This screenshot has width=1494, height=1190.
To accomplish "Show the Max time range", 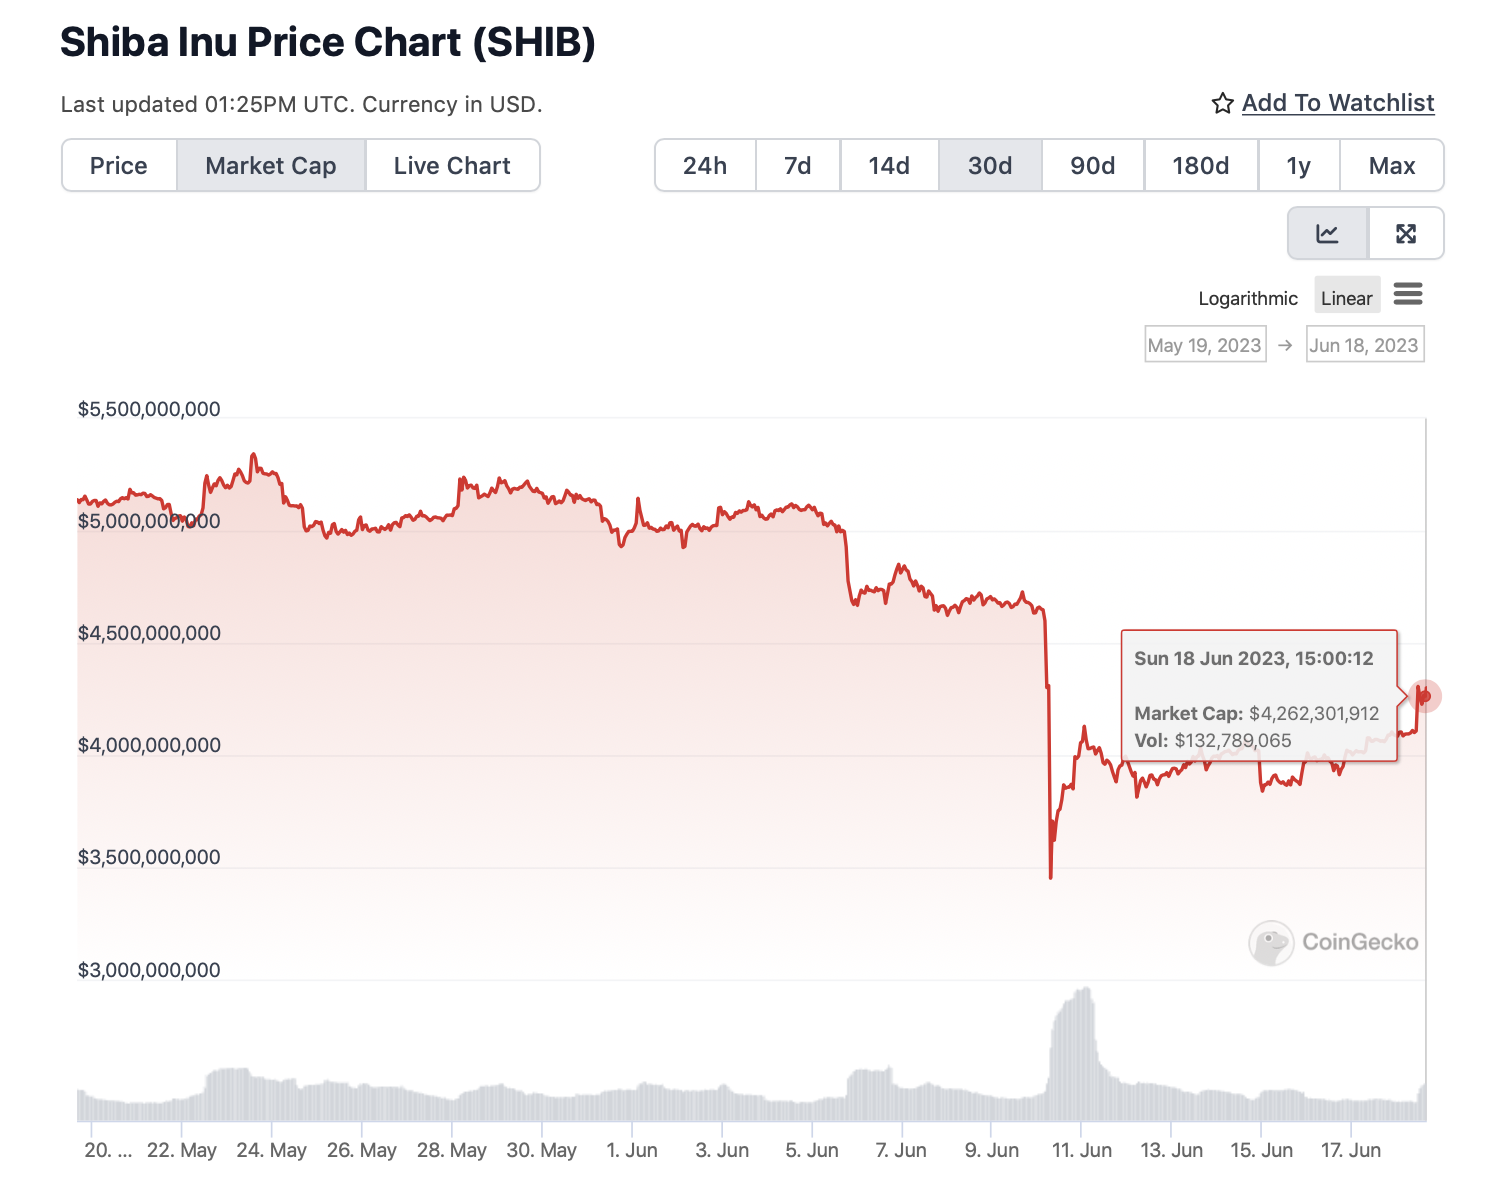I will tap(1391, 166).
